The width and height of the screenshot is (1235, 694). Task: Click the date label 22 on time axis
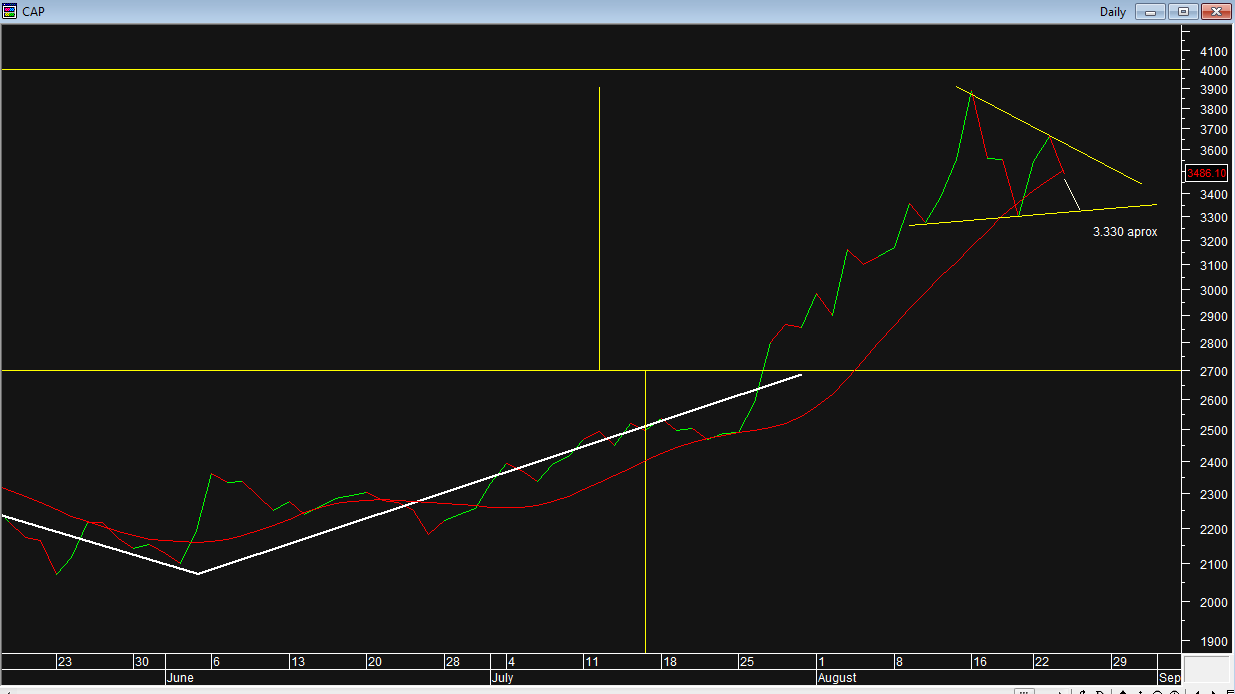[1042, 662]
